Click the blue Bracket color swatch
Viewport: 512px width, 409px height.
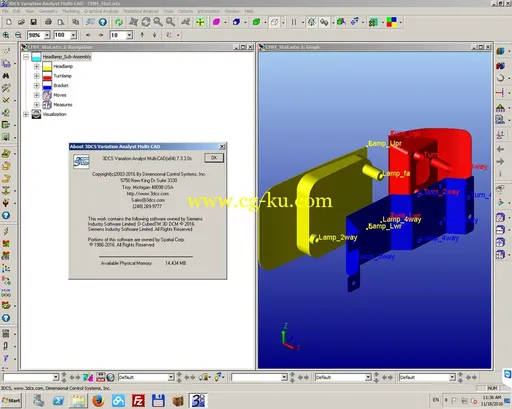pyautogui.click(x=47, y=86)
